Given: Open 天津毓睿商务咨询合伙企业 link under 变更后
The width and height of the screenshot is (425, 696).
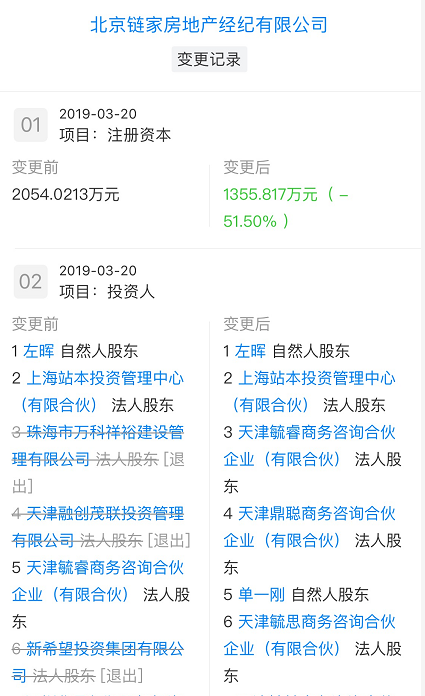Looking at the screenshot, I should tap(310, 445).
